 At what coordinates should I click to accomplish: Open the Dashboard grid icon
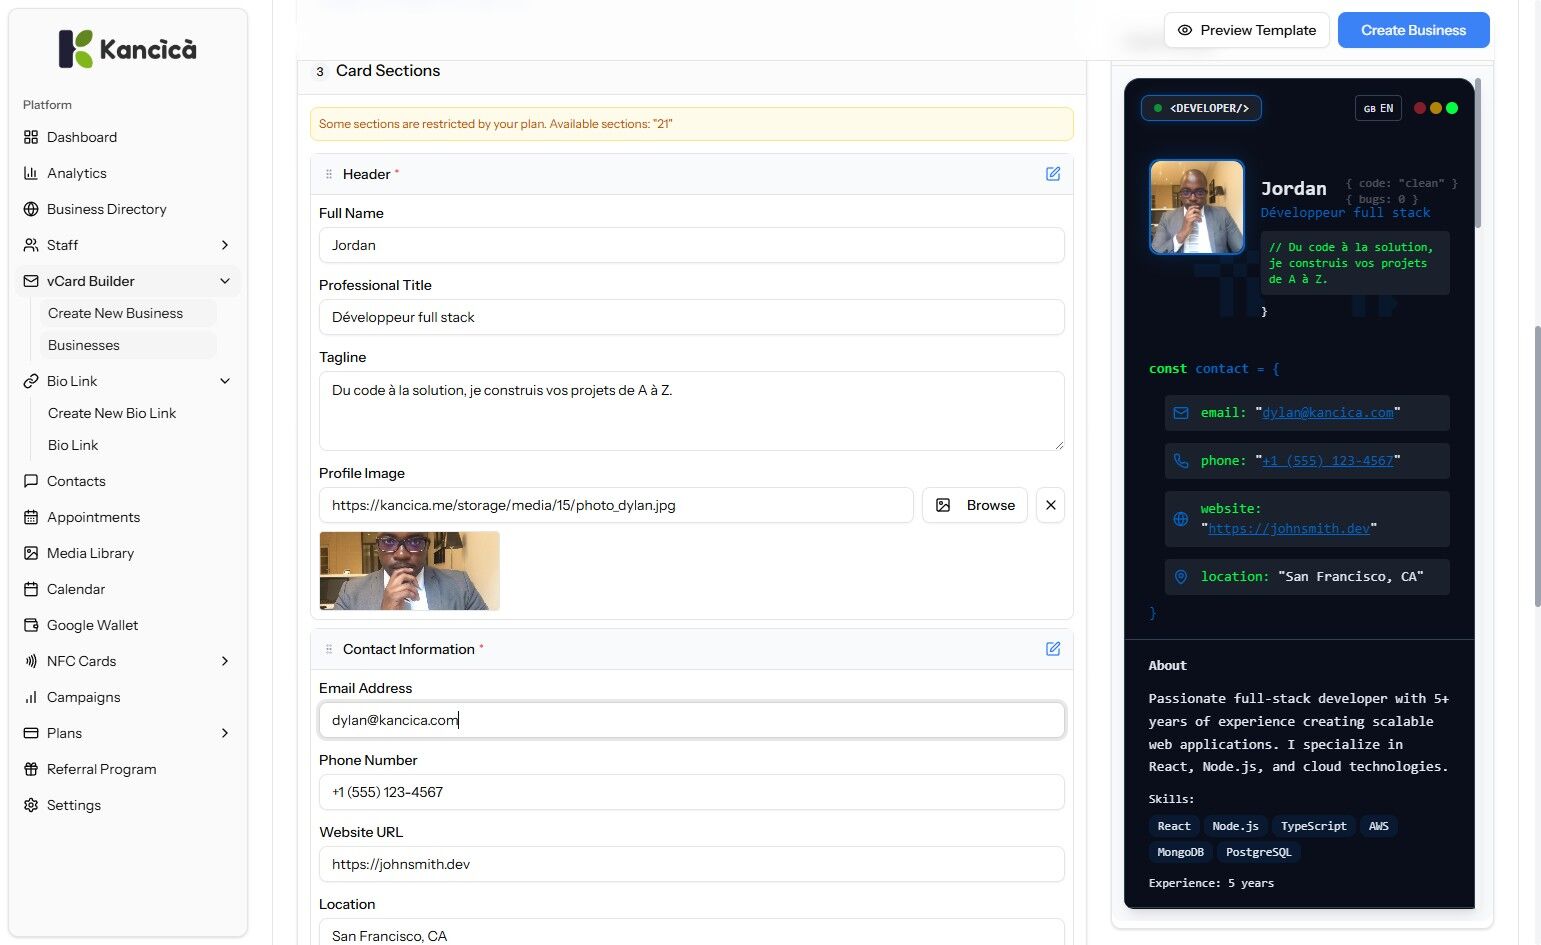click(x=31, y=137)
